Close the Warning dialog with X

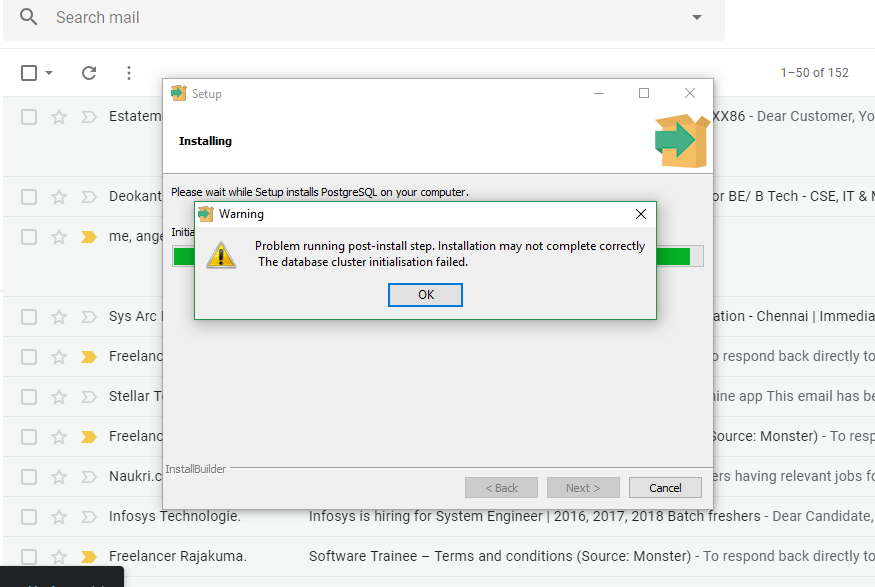641,214
